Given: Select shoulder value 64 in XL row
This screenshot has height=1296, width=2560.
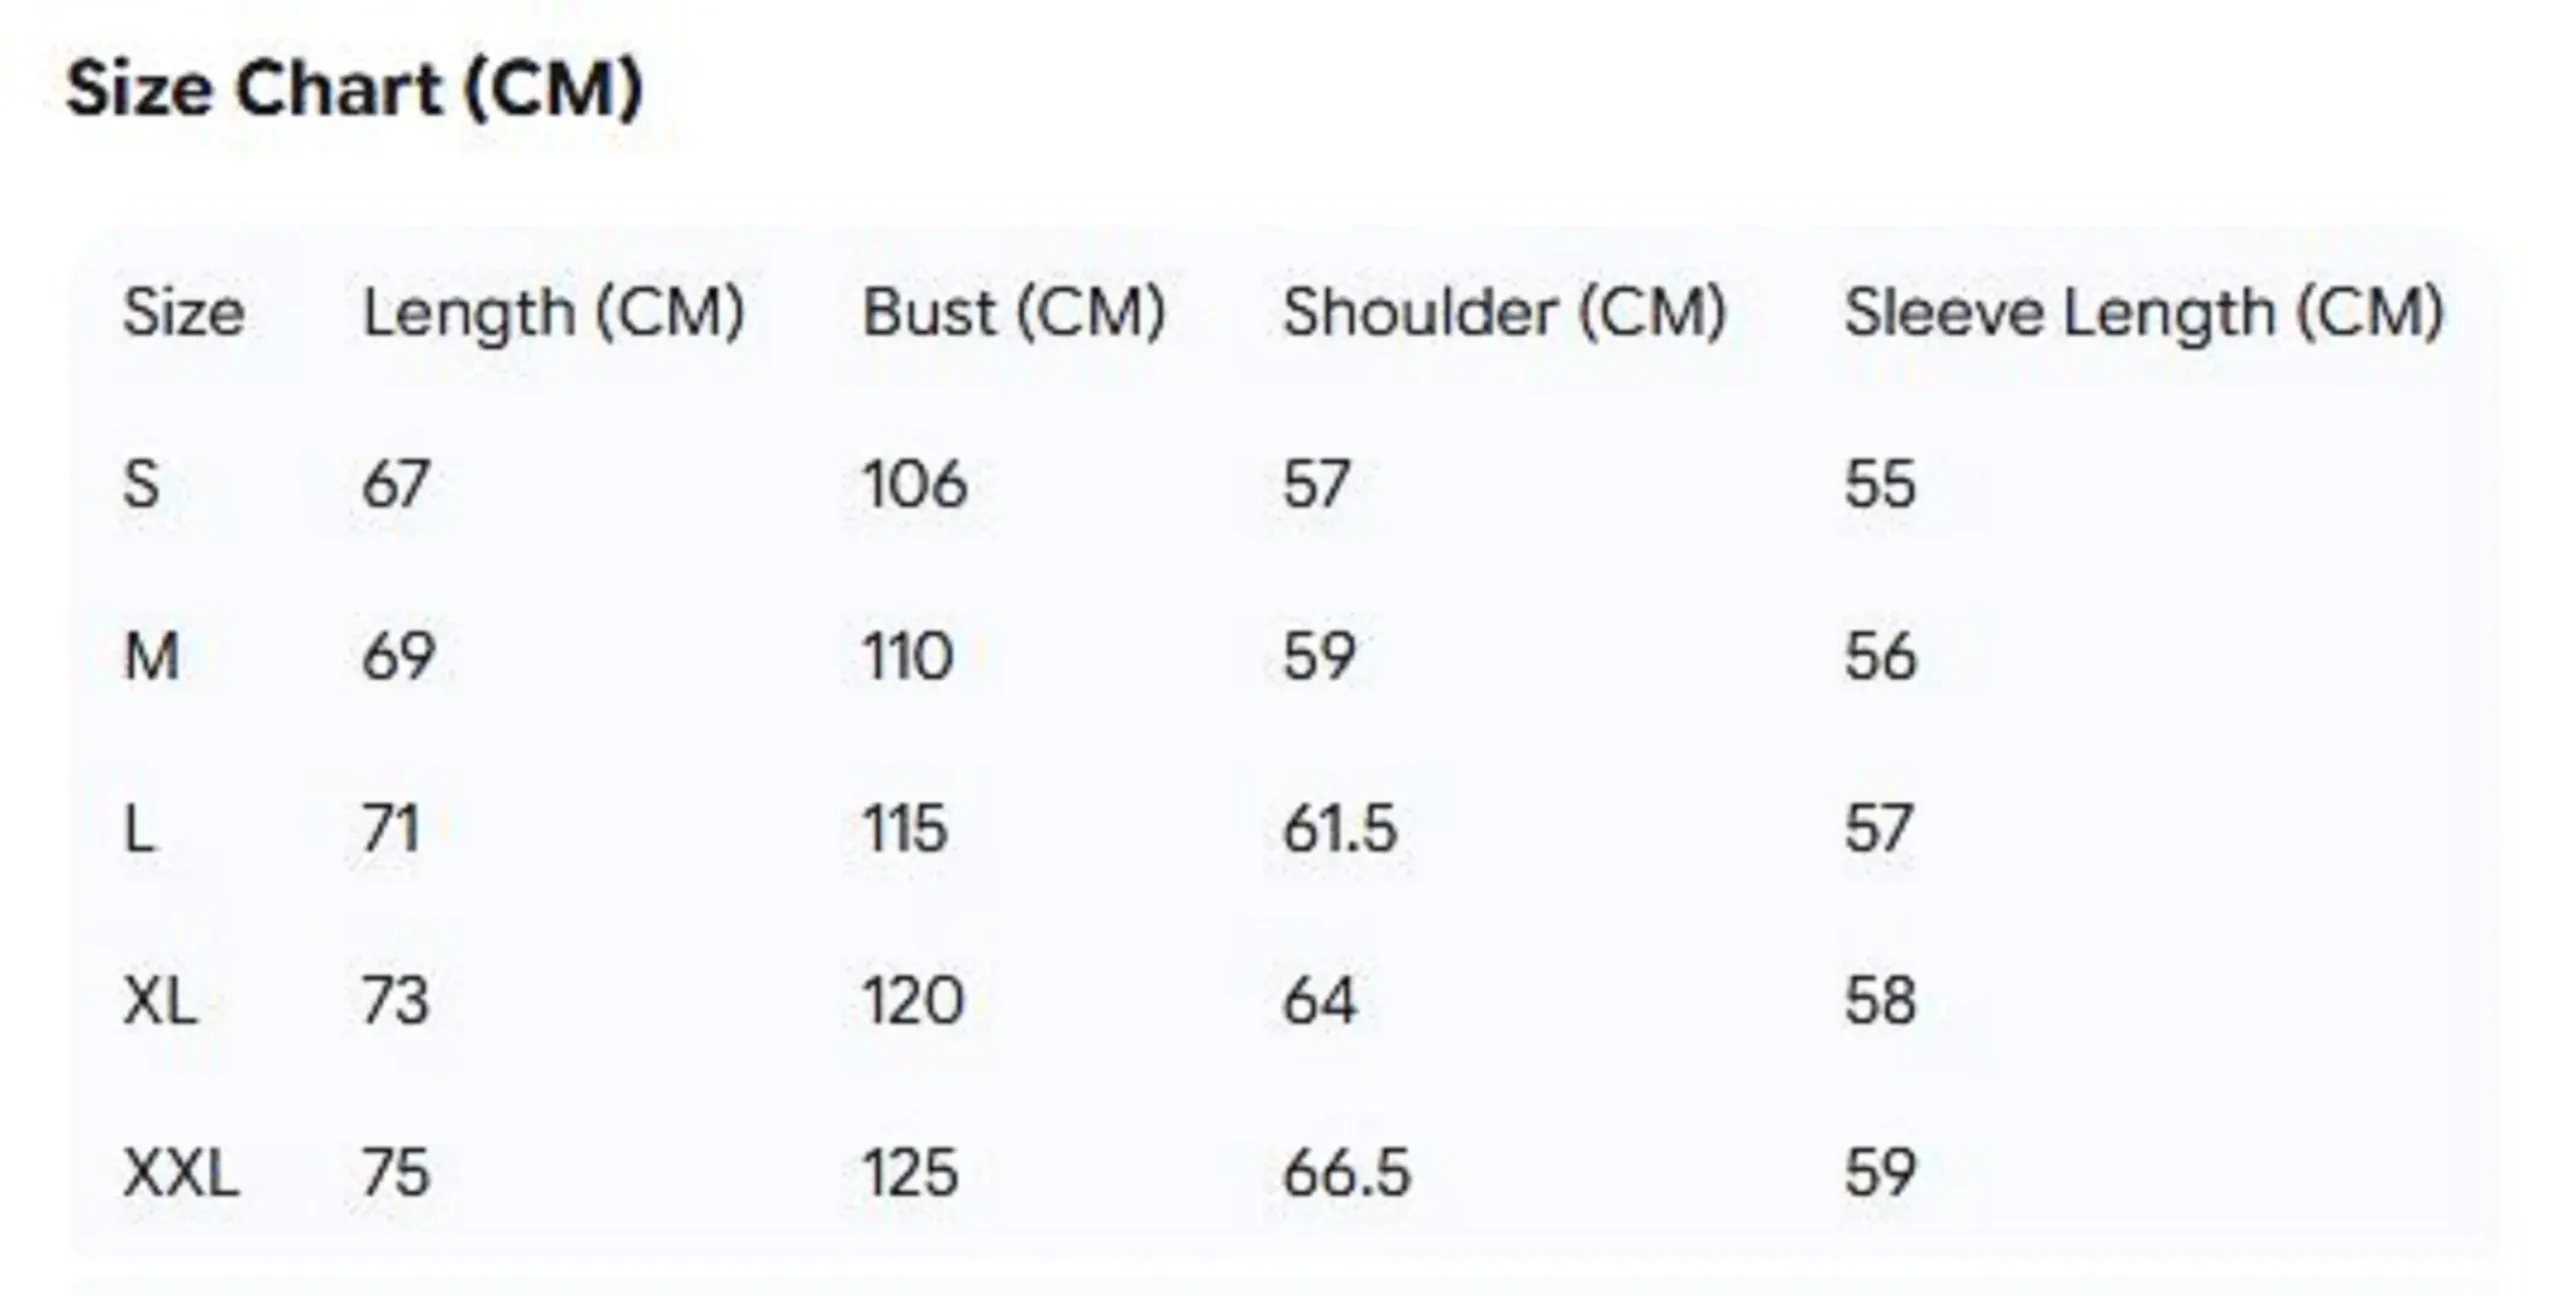Looking at the screenshot, I should point(1319,1001).
